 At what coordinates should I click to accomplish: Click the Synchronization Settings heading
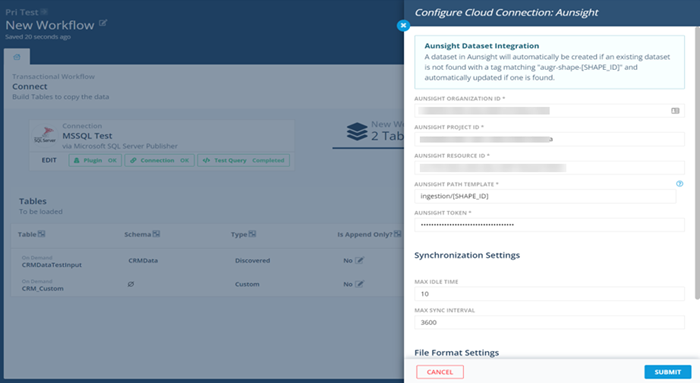(467, 255)
